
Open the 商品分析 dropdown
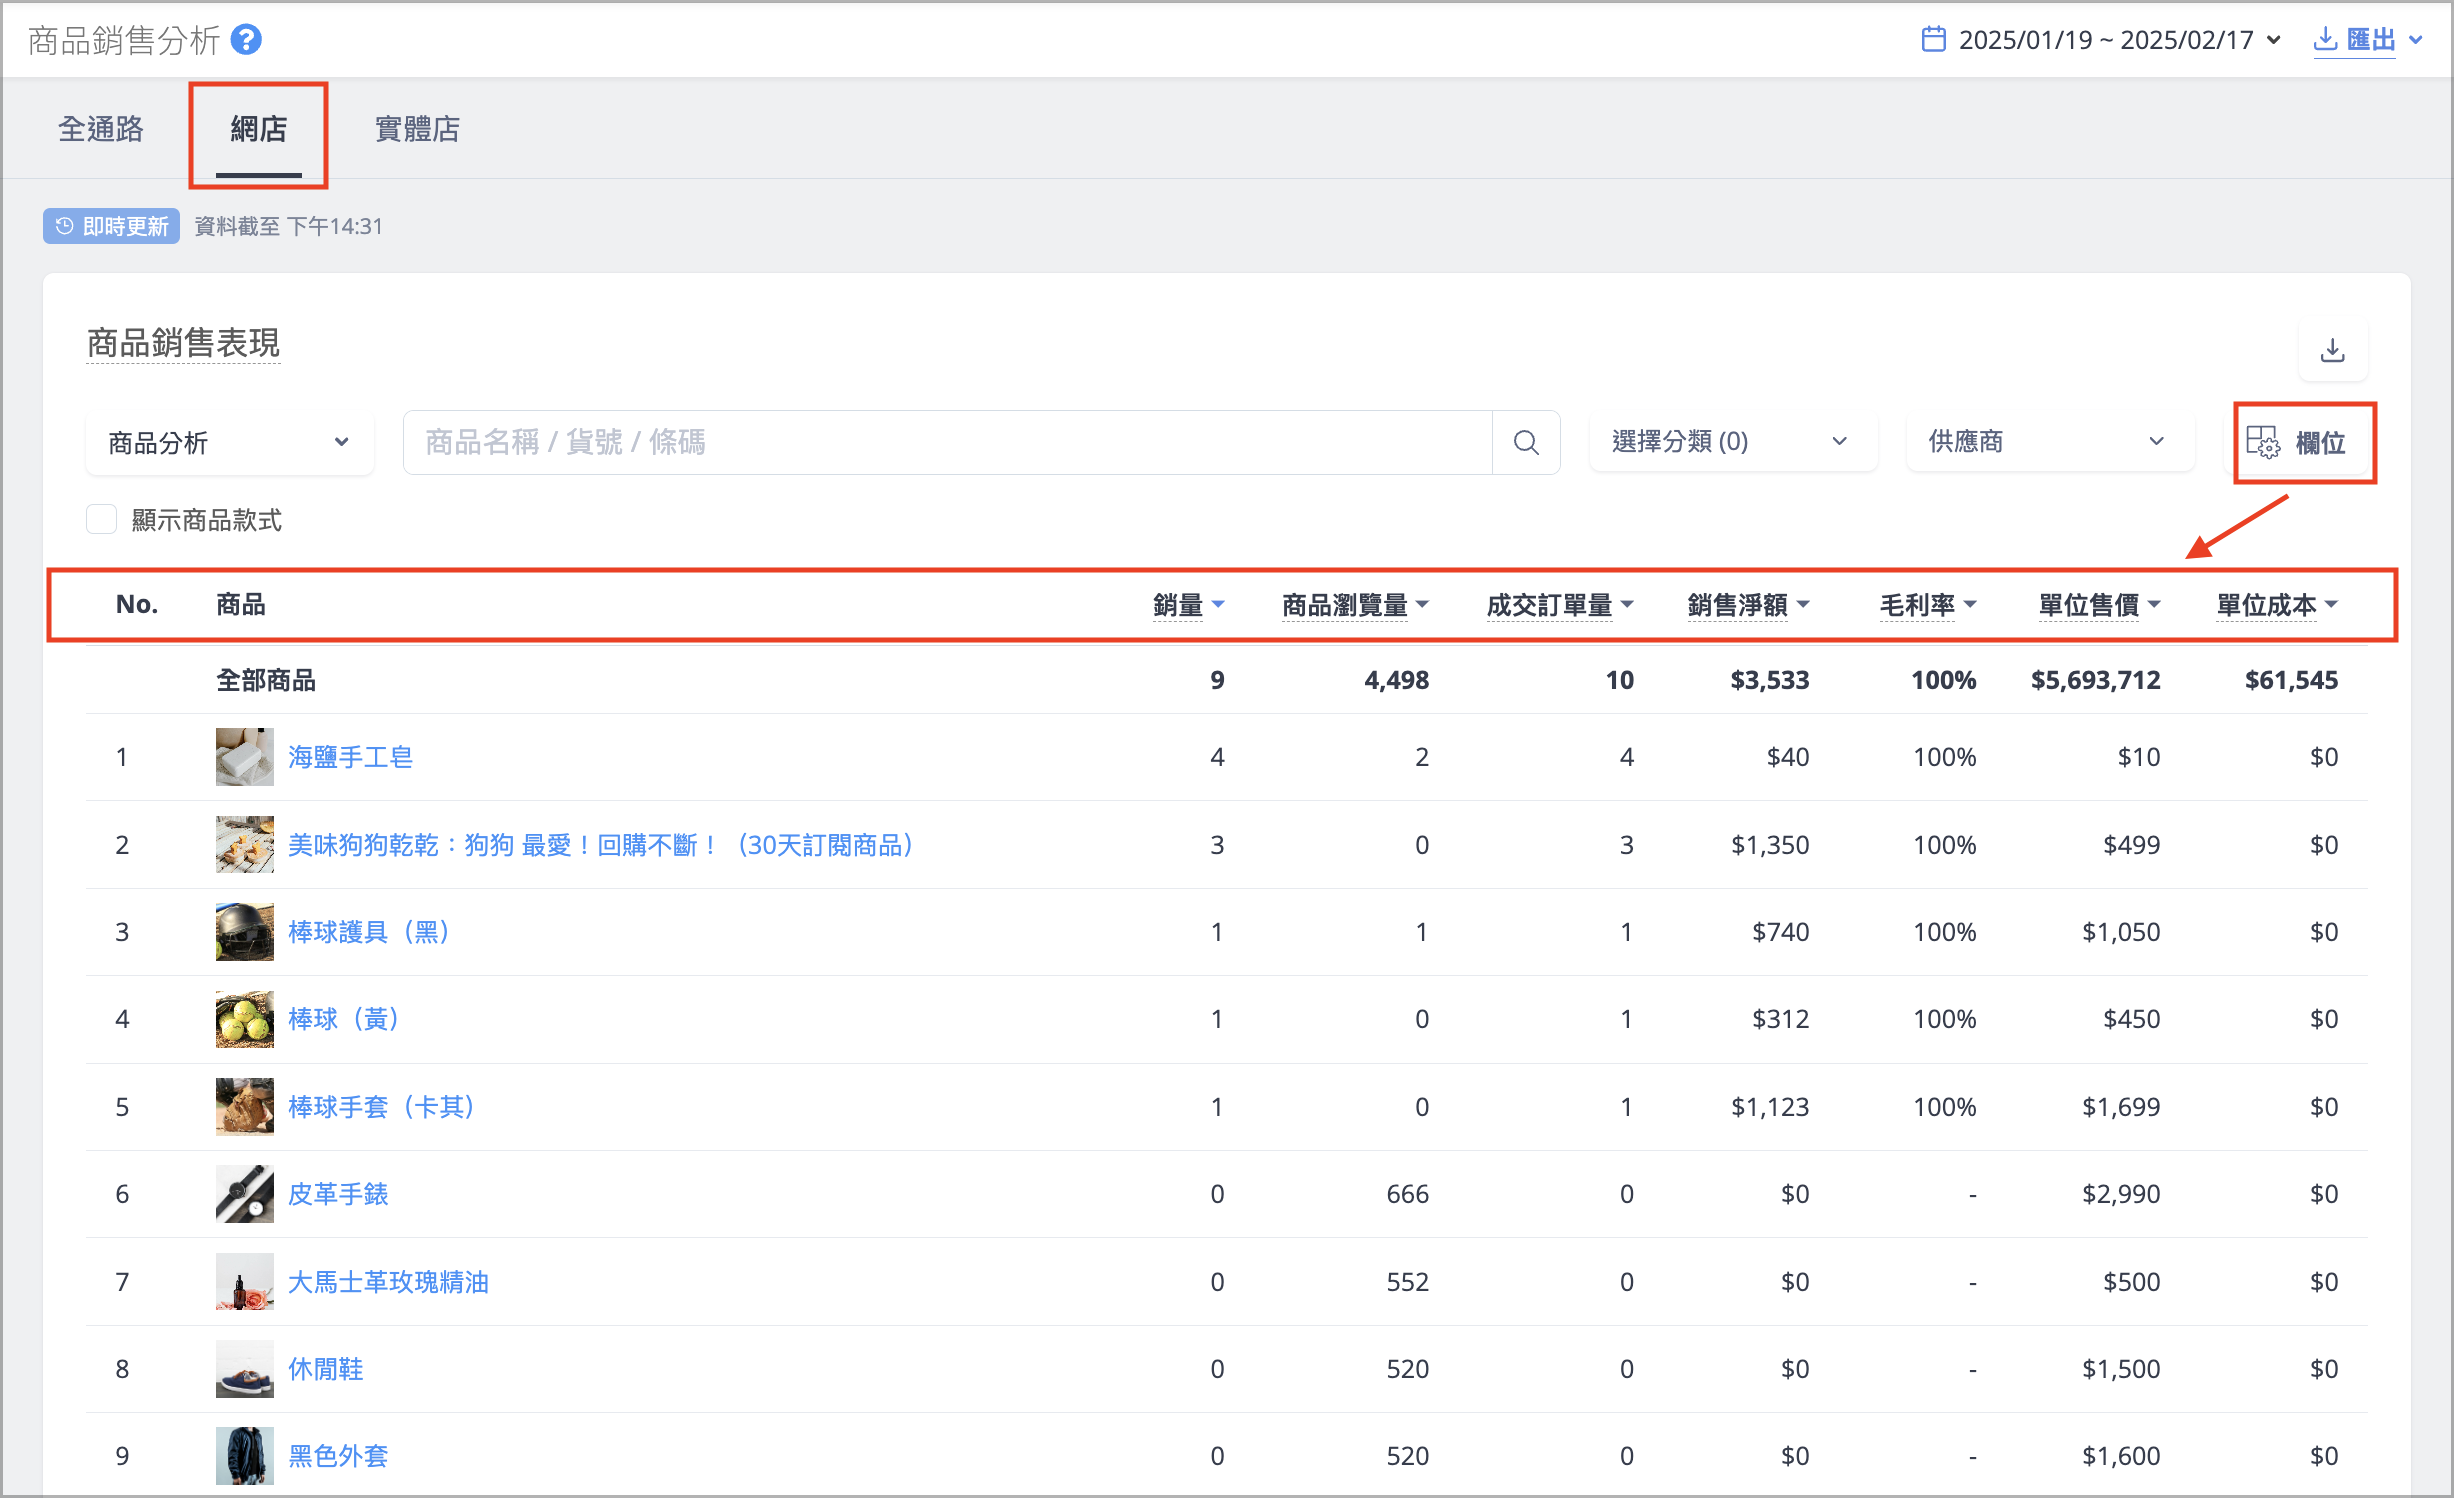point(229,442)
